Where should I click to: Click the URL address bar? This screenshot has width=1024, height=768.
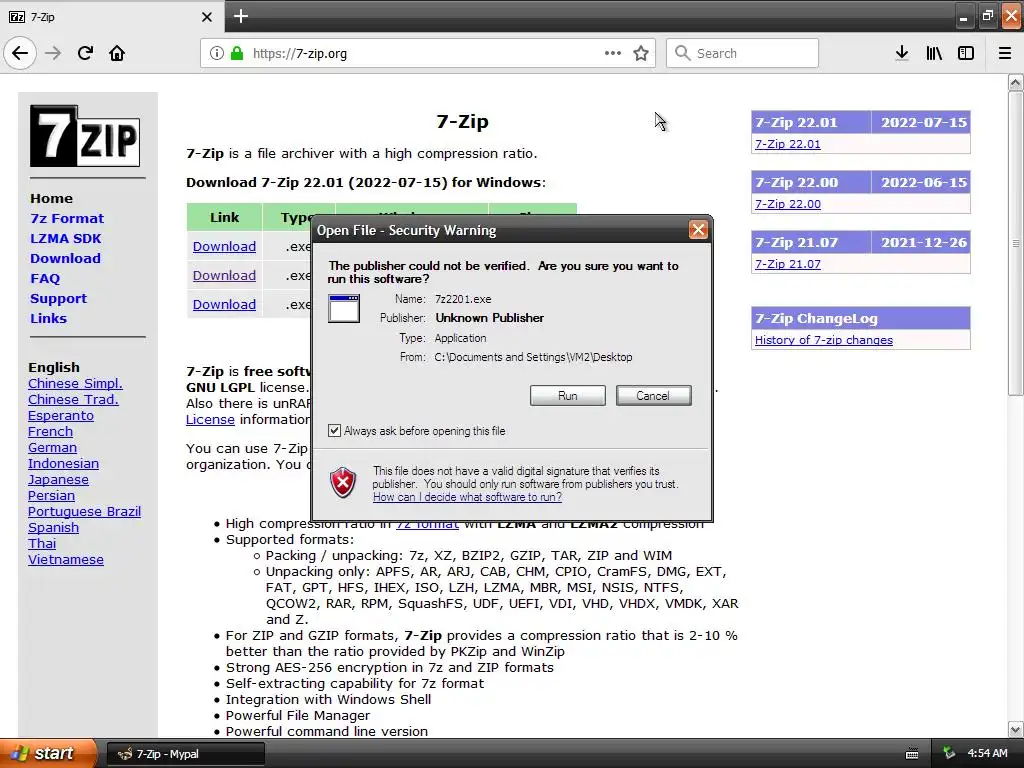[428, 53]
